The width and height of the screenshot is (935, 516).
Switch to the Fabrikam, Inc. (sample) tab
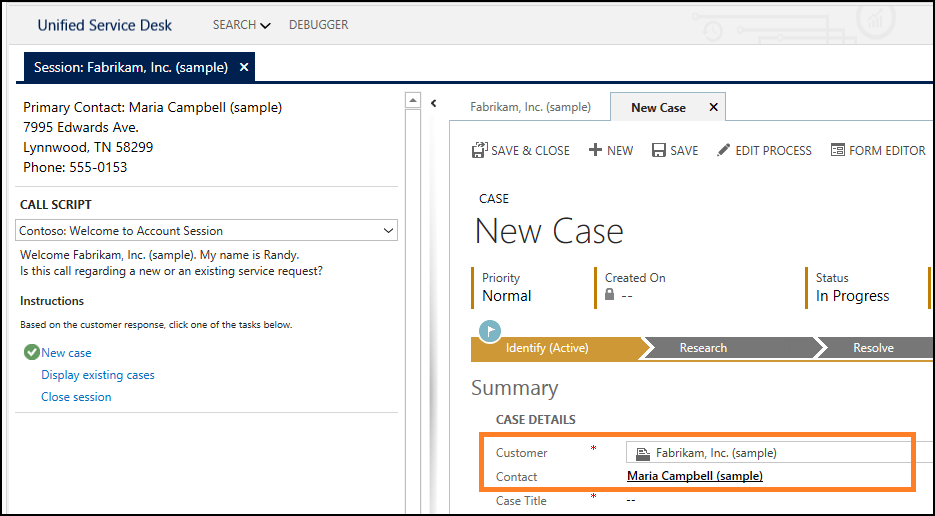[530, 107]
